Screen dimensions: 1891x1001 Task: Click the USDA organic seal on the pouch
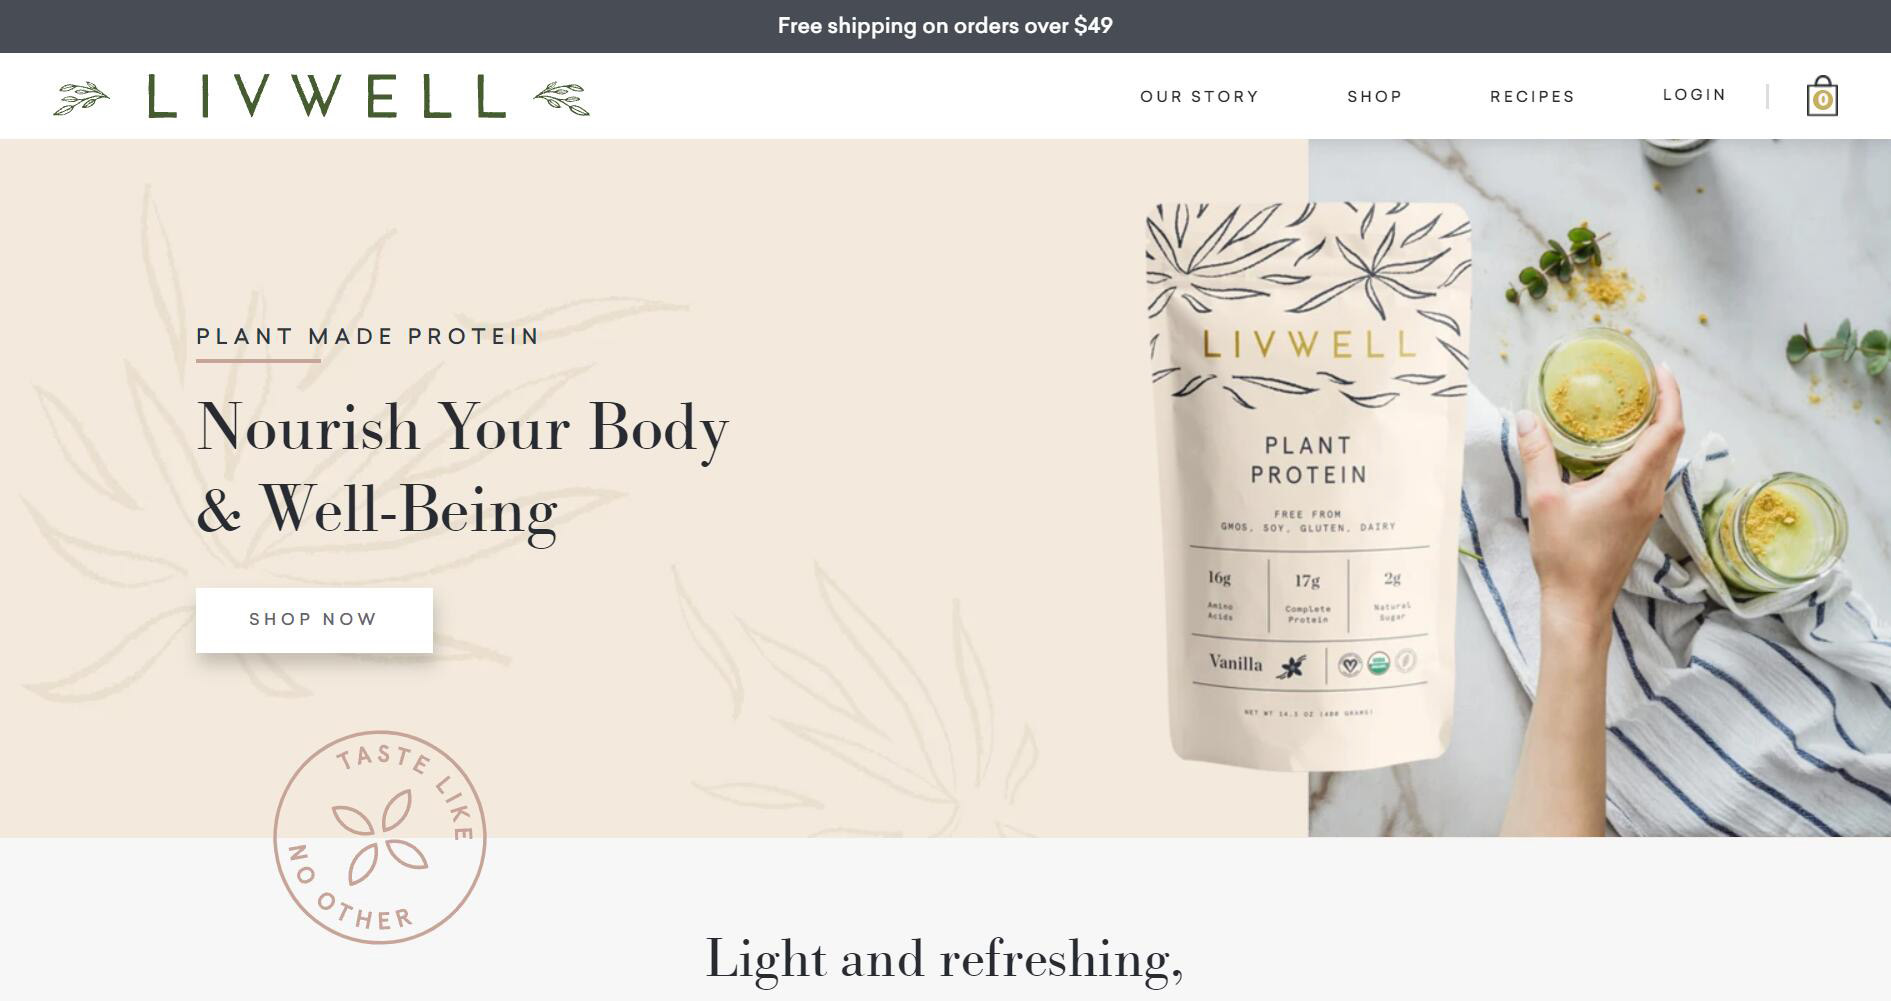click(x=1378, y=662)
